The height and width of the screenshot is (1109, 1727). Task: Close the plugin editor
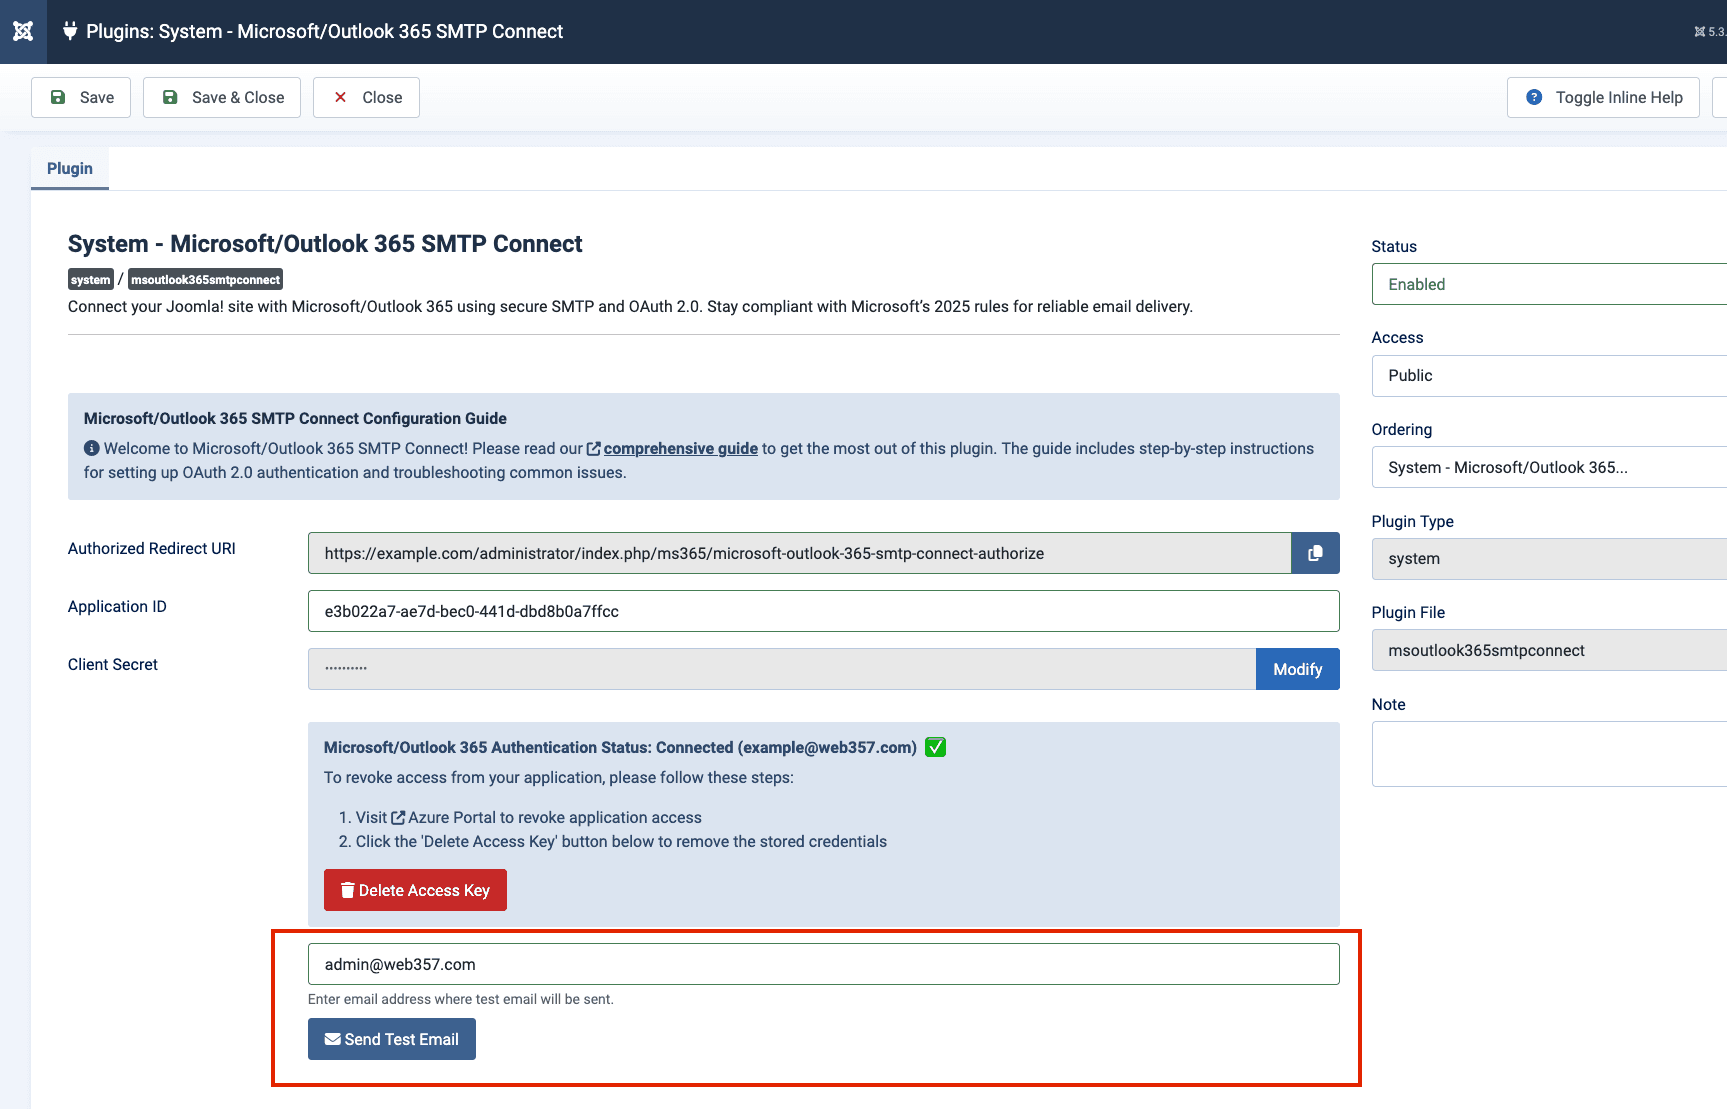(x=366, y=97)
